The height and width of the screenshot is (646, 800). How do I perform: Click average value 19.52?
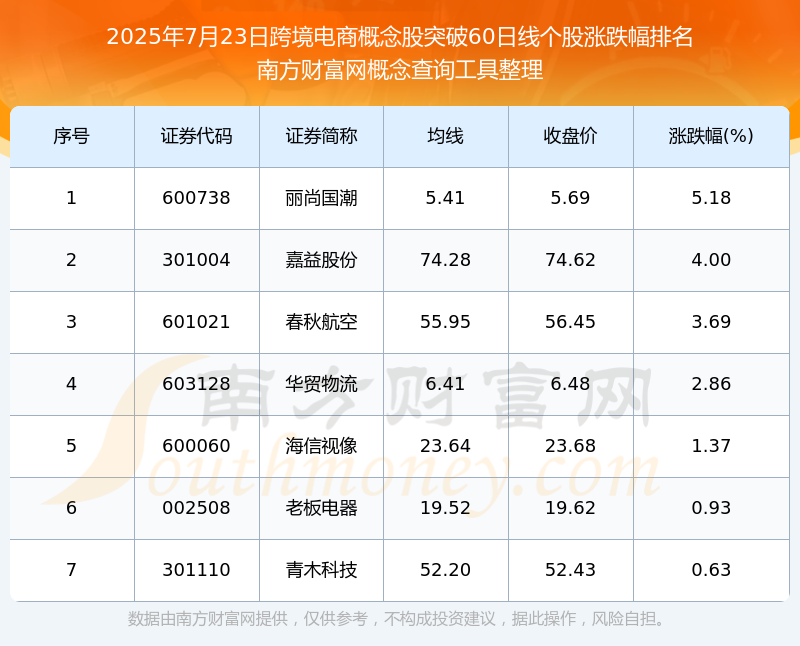click(x=445, y=508)
